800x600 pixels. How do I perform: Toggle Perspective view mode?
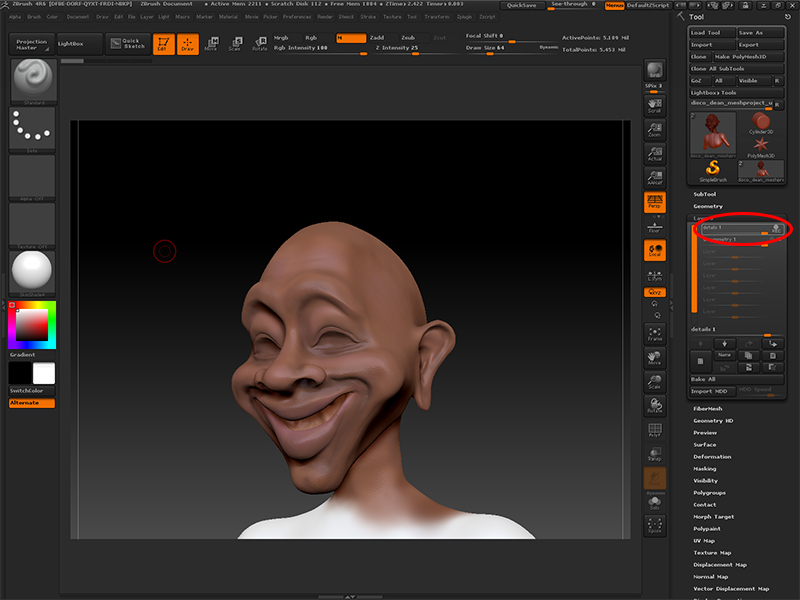click(x=655, y=202)
